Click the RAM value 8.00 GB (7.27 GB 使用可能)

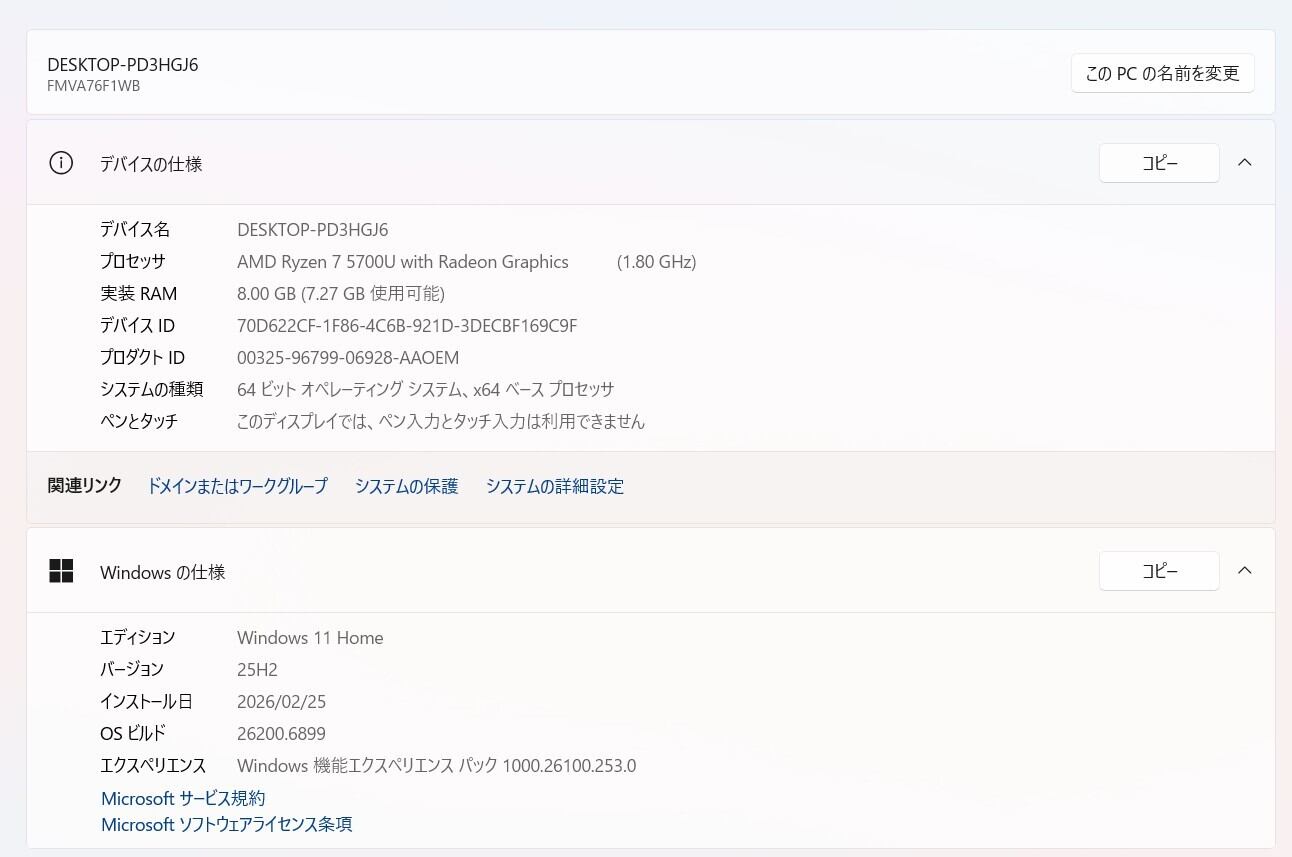[x=341, y=294]
